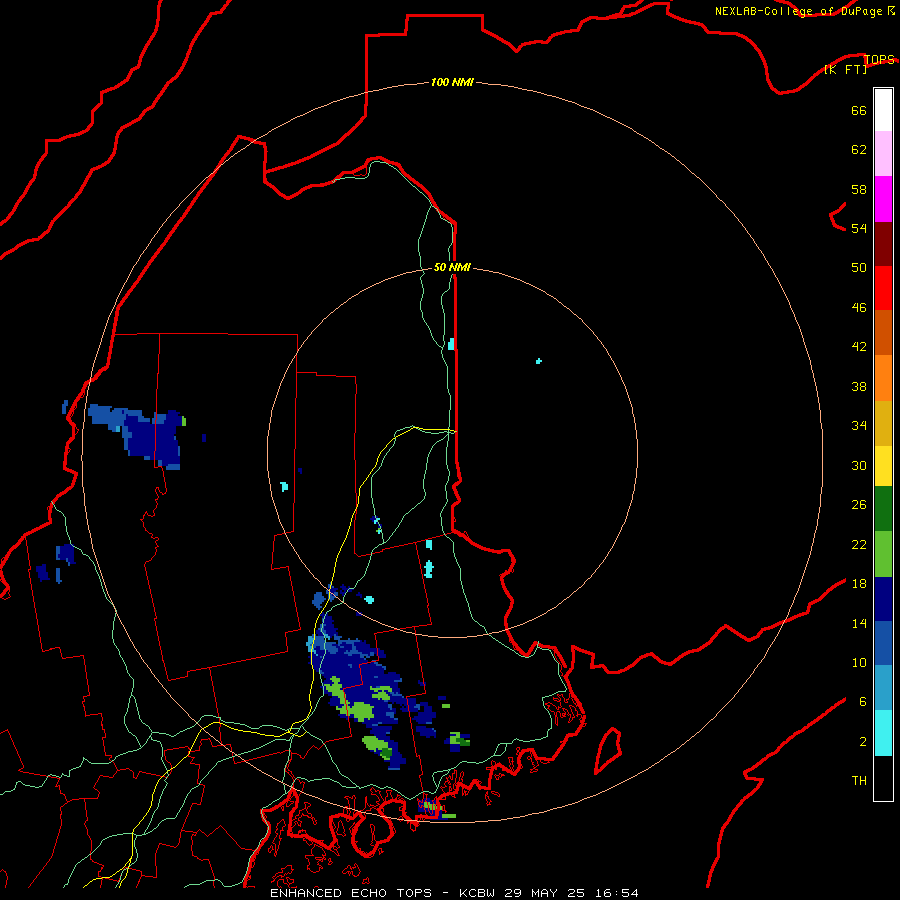The image size is (900, 900).
Task: Pick the light blue legend swatch
Action: click(x=883, y=688)
